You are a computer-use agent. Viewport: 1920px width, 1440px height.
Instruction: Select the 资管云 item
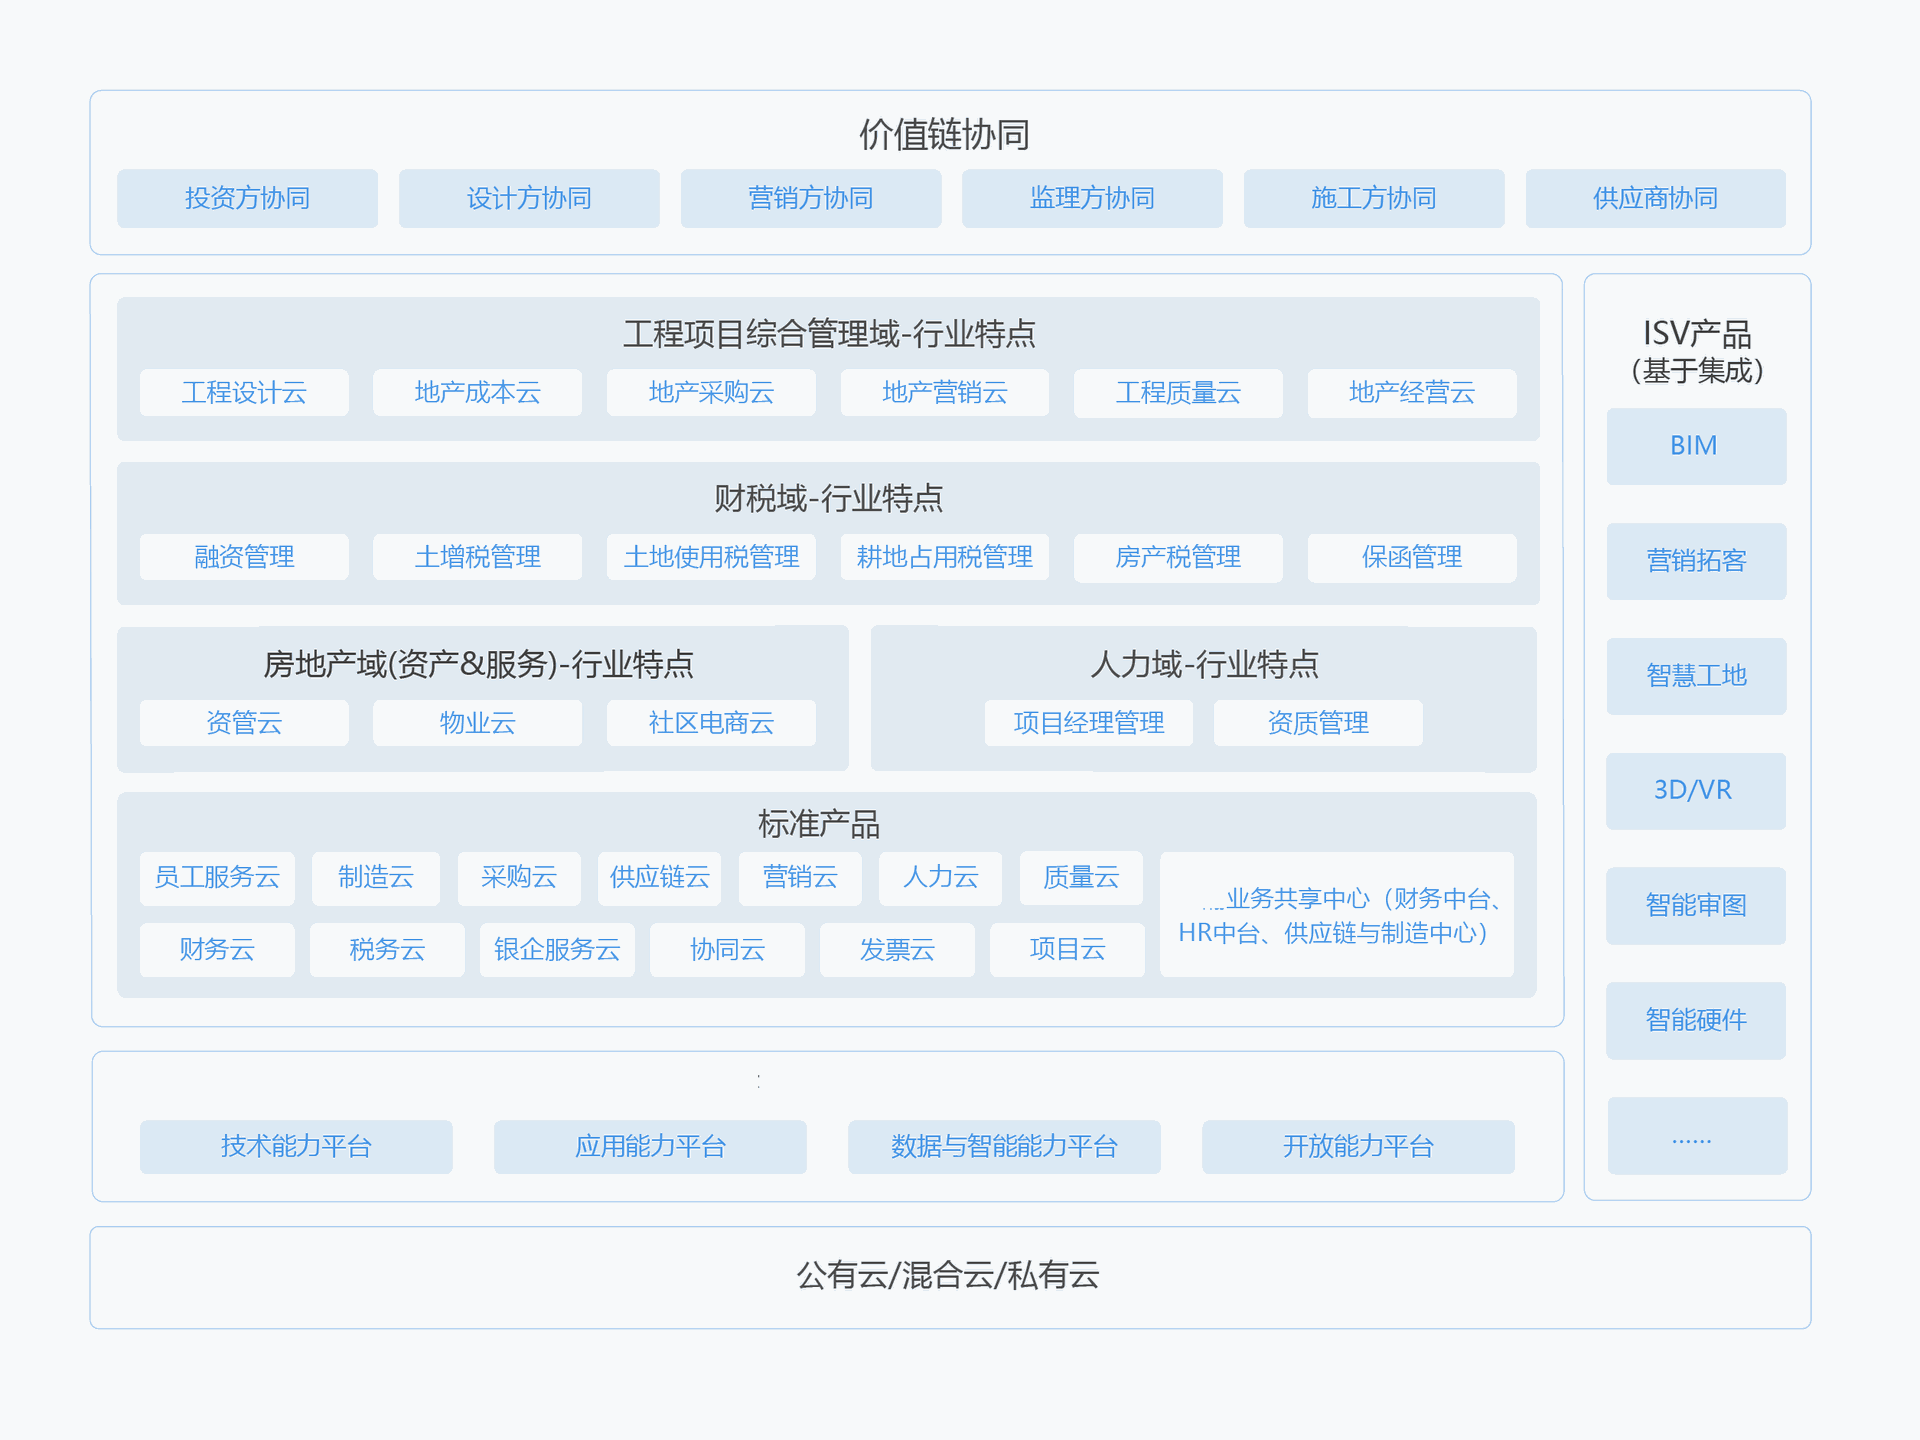[244, 723]
